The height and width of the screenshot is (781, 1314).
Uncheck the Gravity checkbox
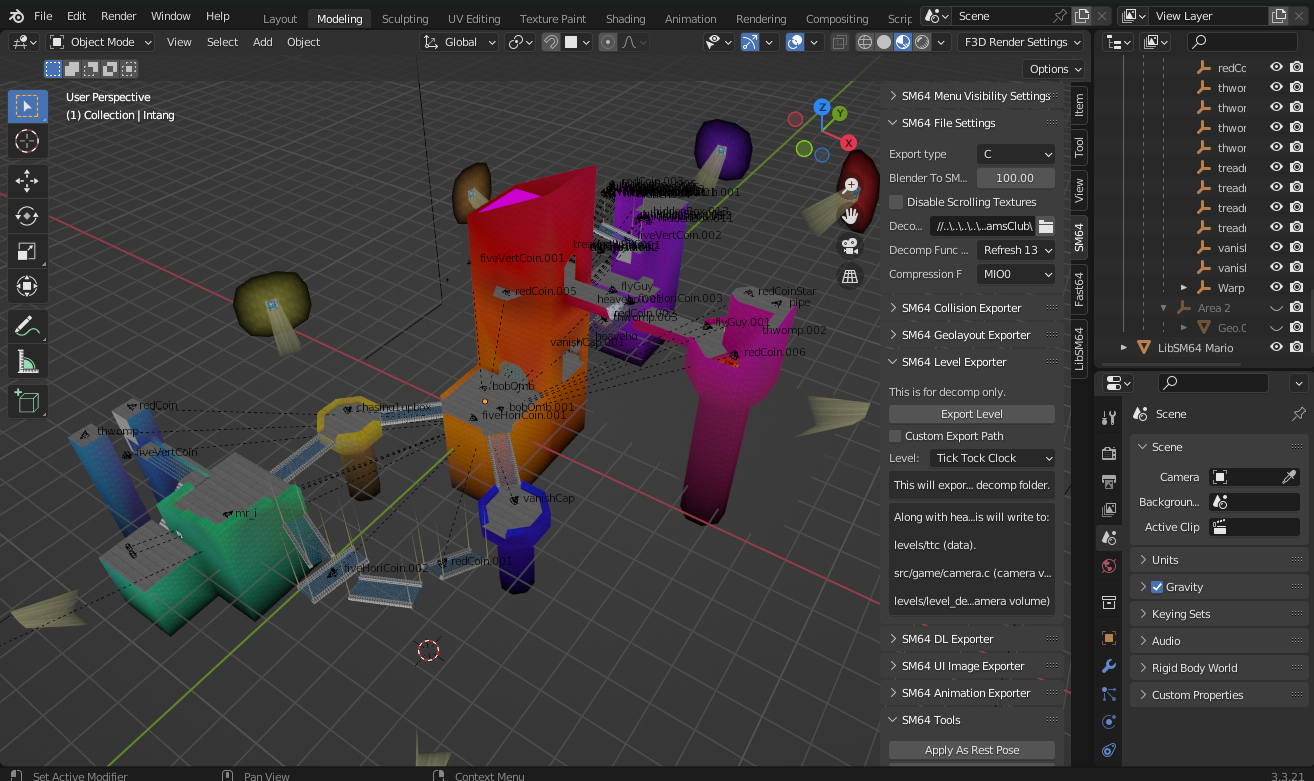1157,587
